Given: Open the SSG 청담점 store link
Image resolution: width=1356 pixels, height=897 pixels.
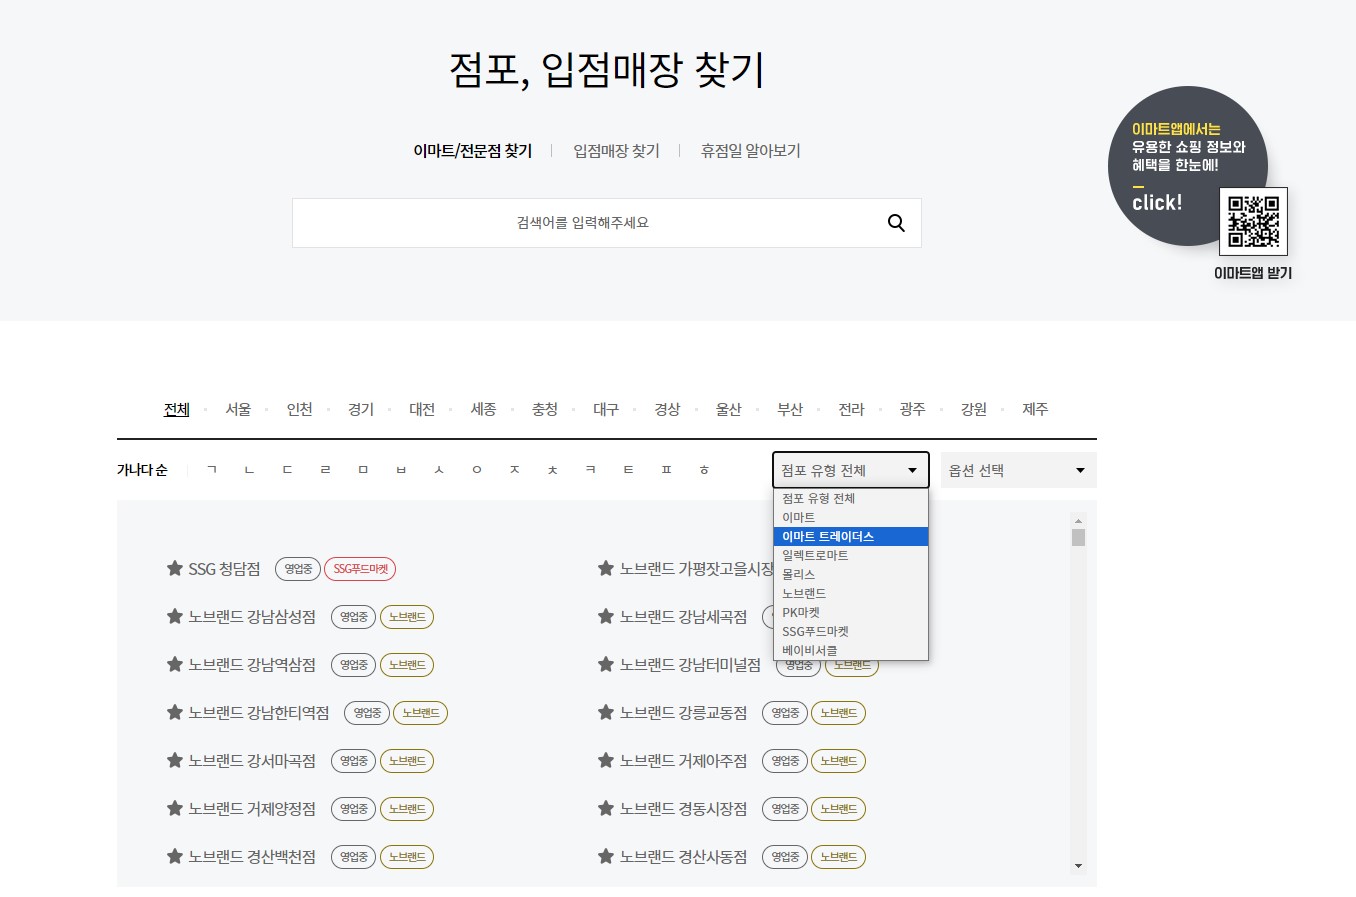Looking at the screenshot, I should pyautogui.click(x=224, y=569).
